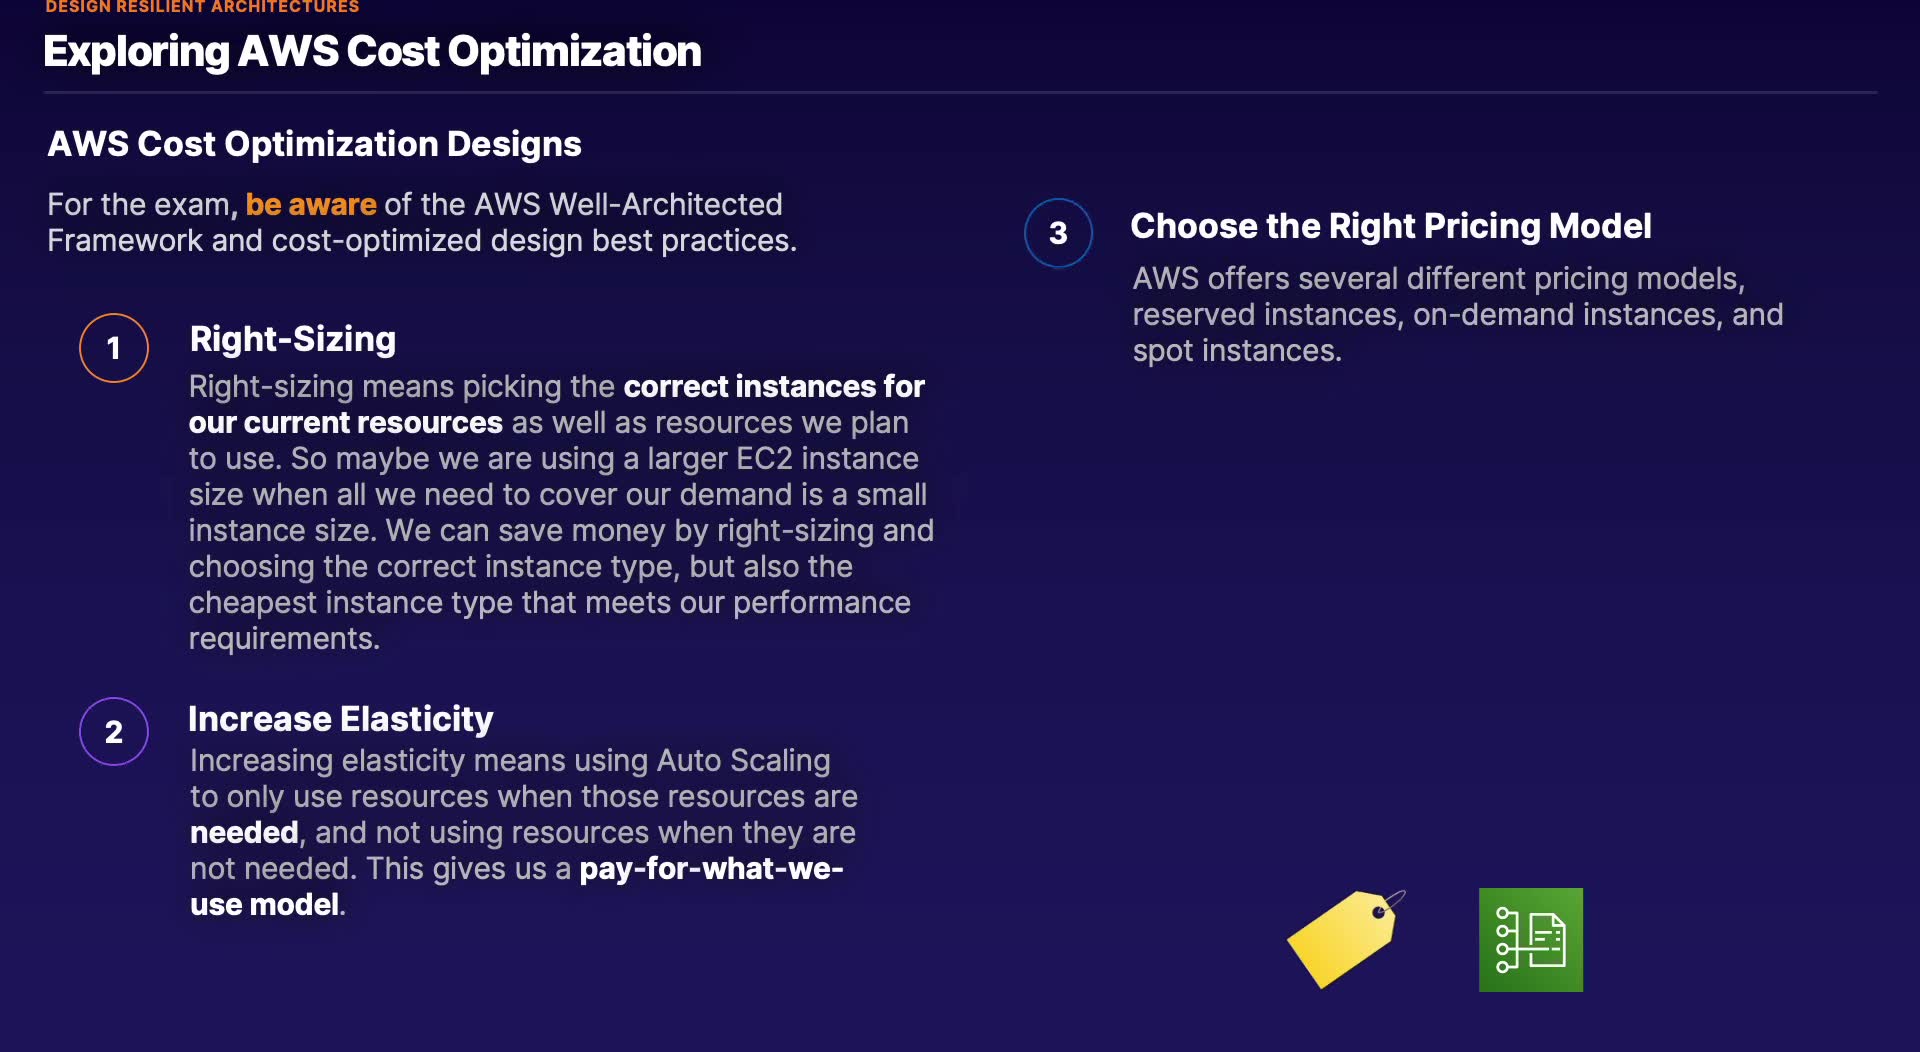Click the orange 'be aware' text
This screenshot has width=1920, height=1052.
point(311,204)
